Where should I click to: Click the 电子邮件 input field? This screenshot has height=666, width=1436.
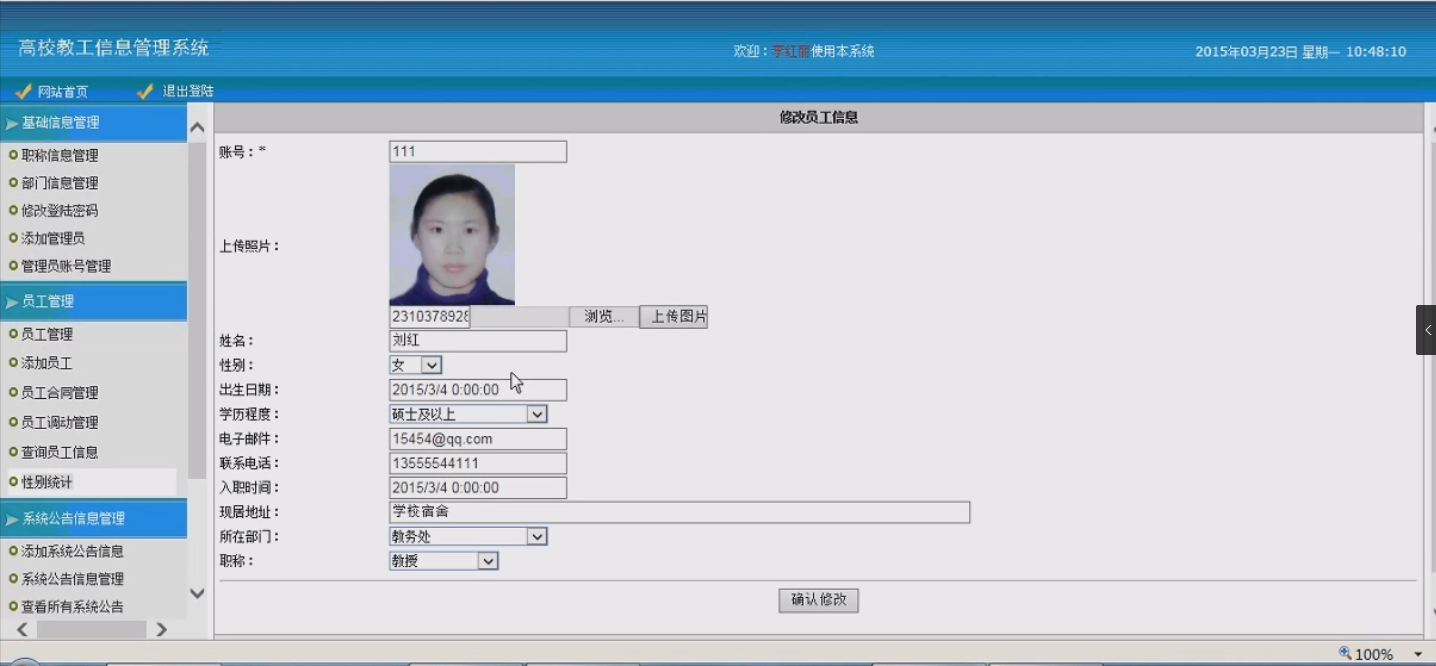click(478, 439)
